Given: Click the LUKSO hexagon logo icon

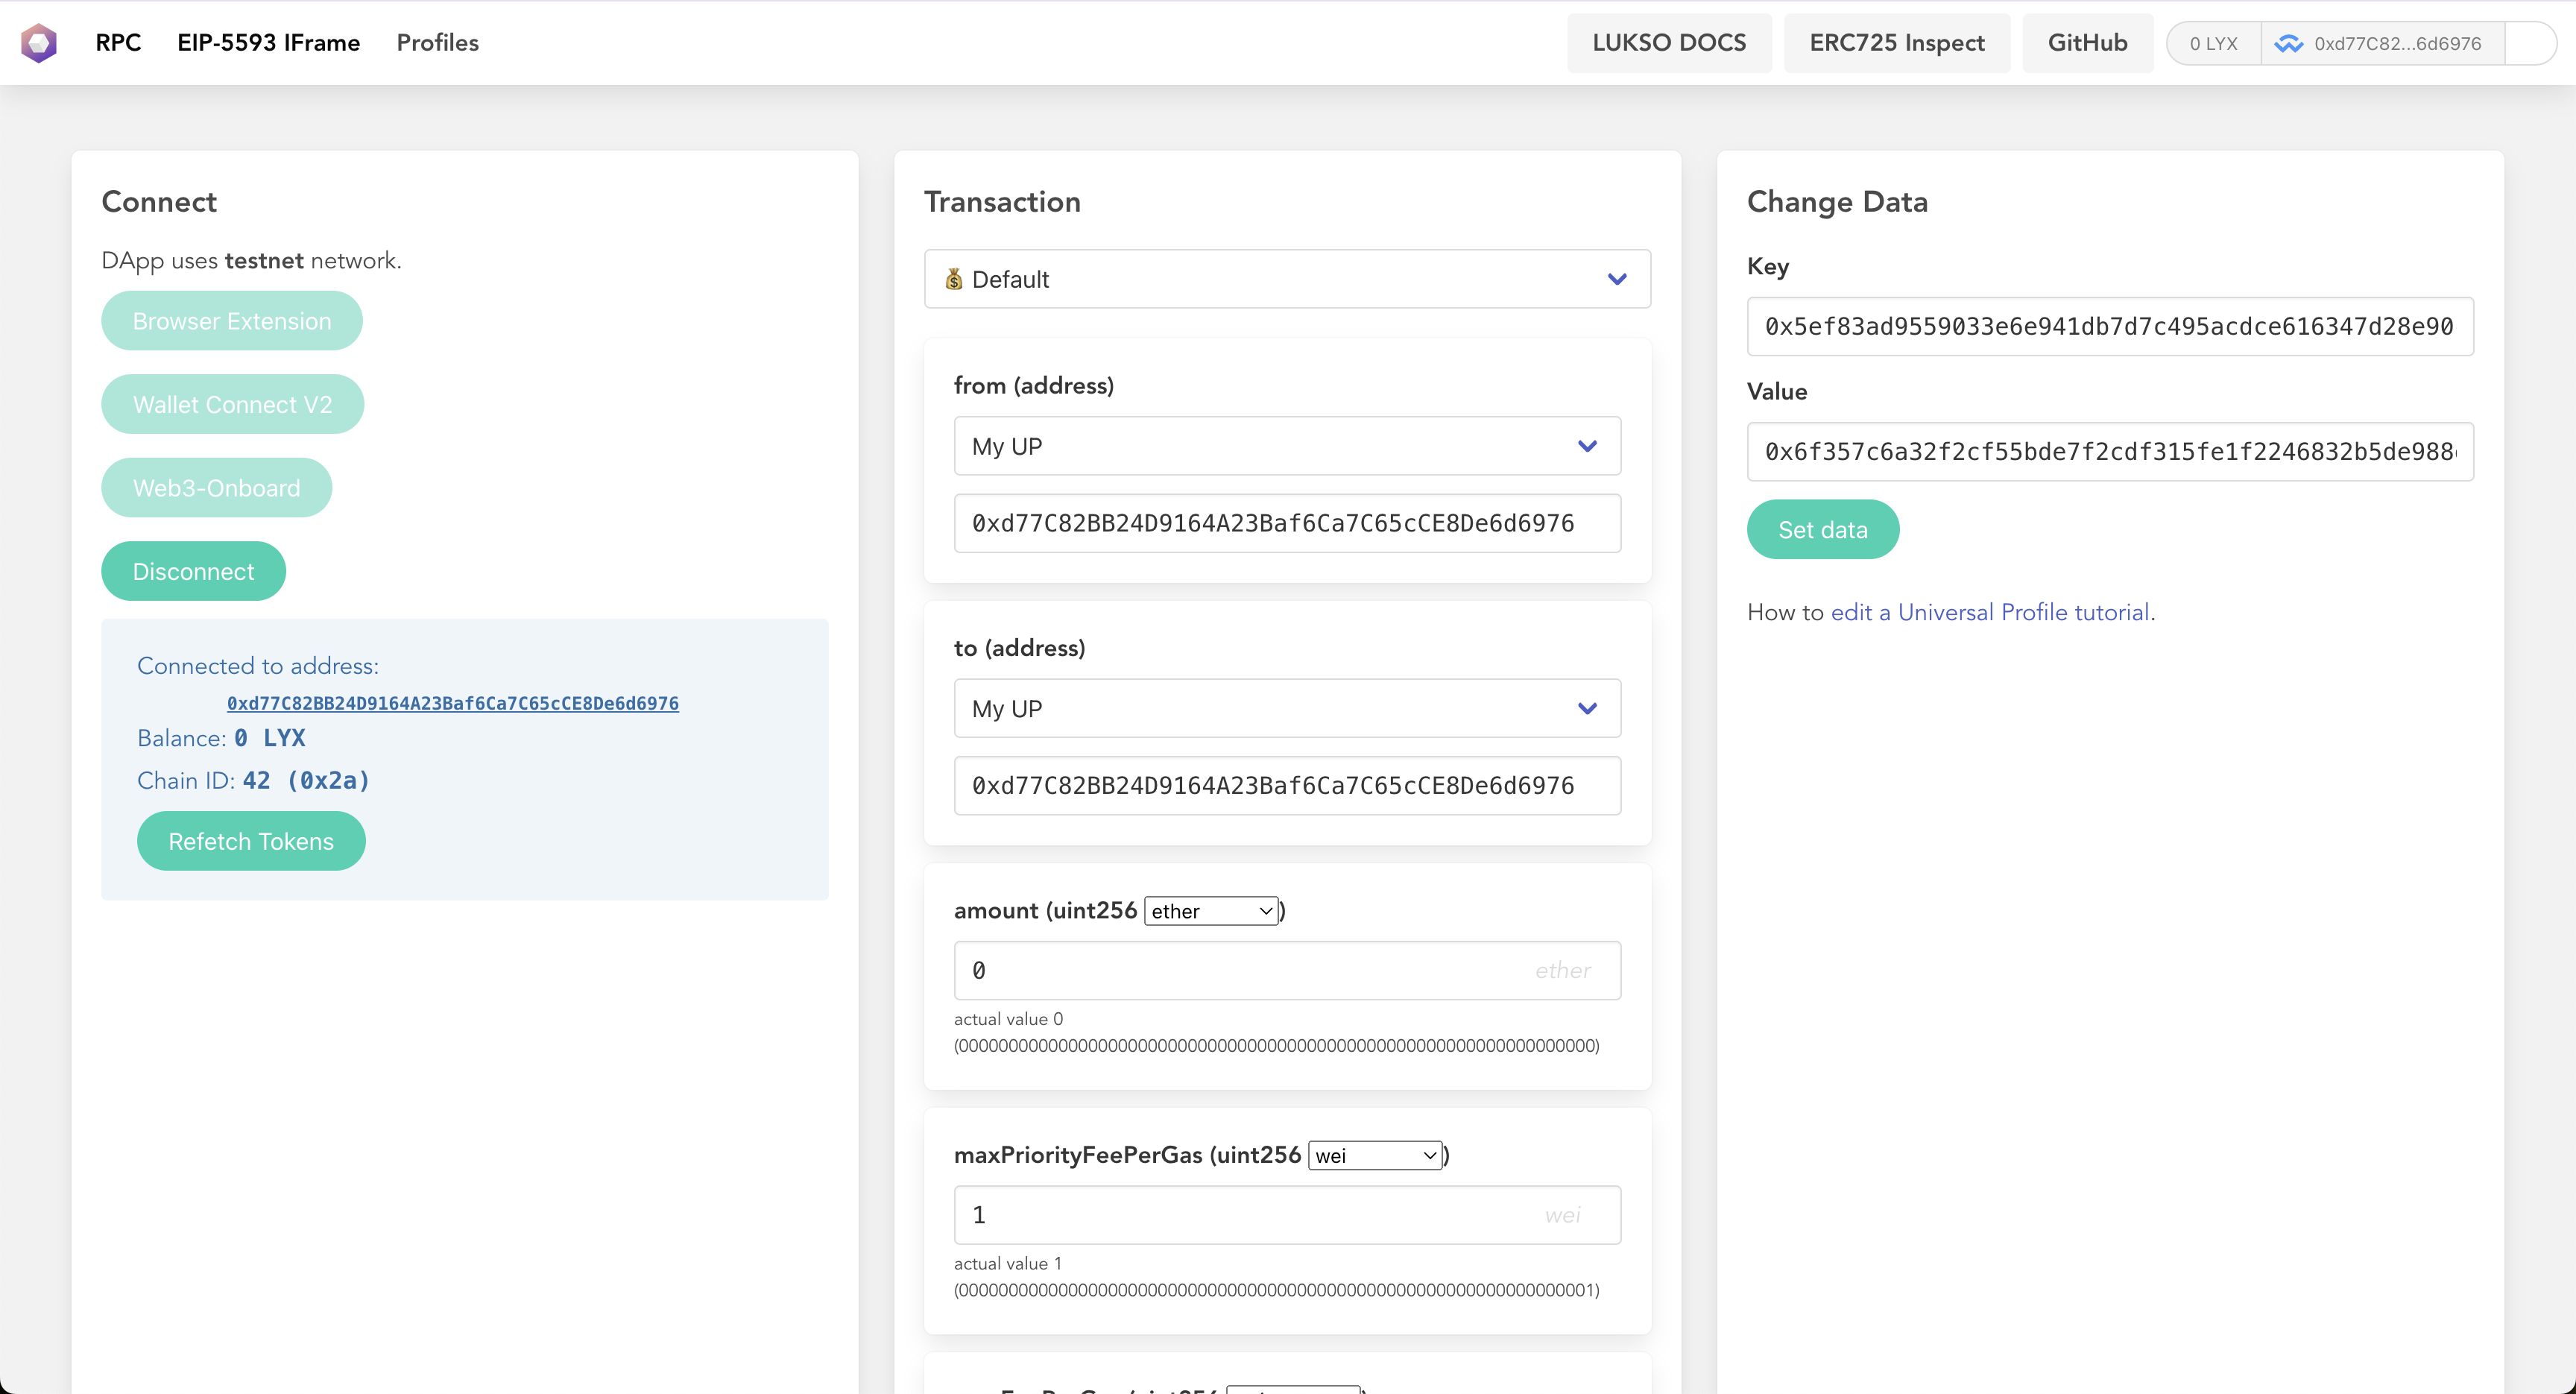Looking at the screenshot, I should (39, 43).
